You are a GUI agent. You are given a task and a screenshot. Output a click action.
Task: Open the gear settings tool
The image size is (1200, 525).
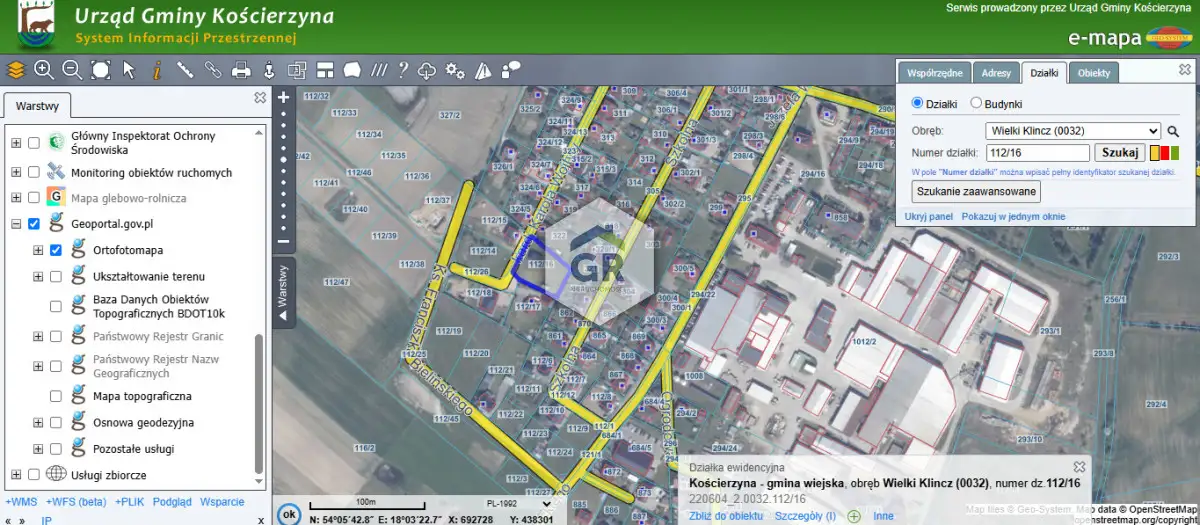(x=455, y=70)
